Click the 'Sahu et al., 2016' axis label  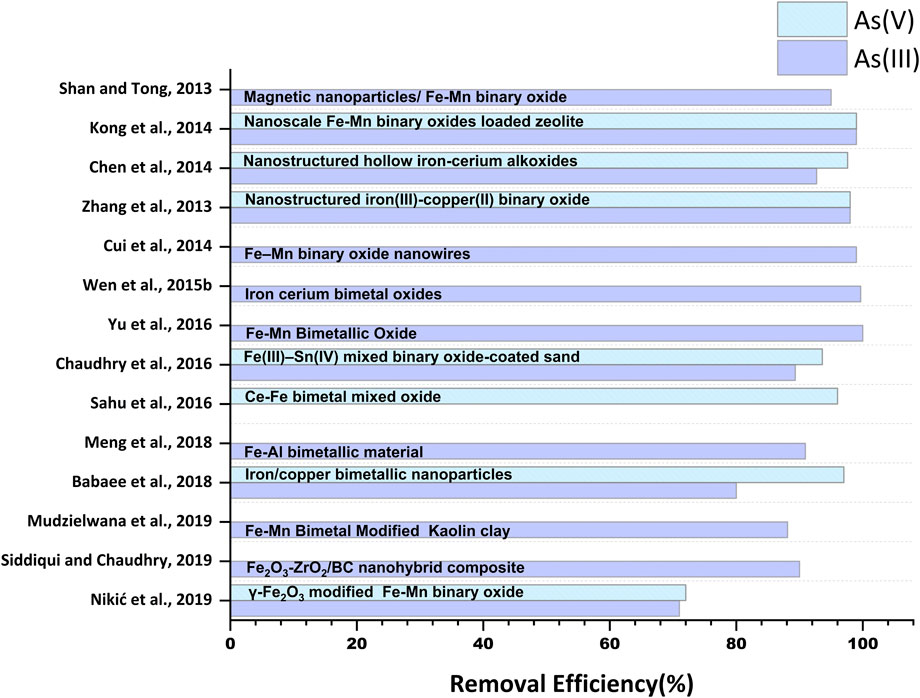151,403
